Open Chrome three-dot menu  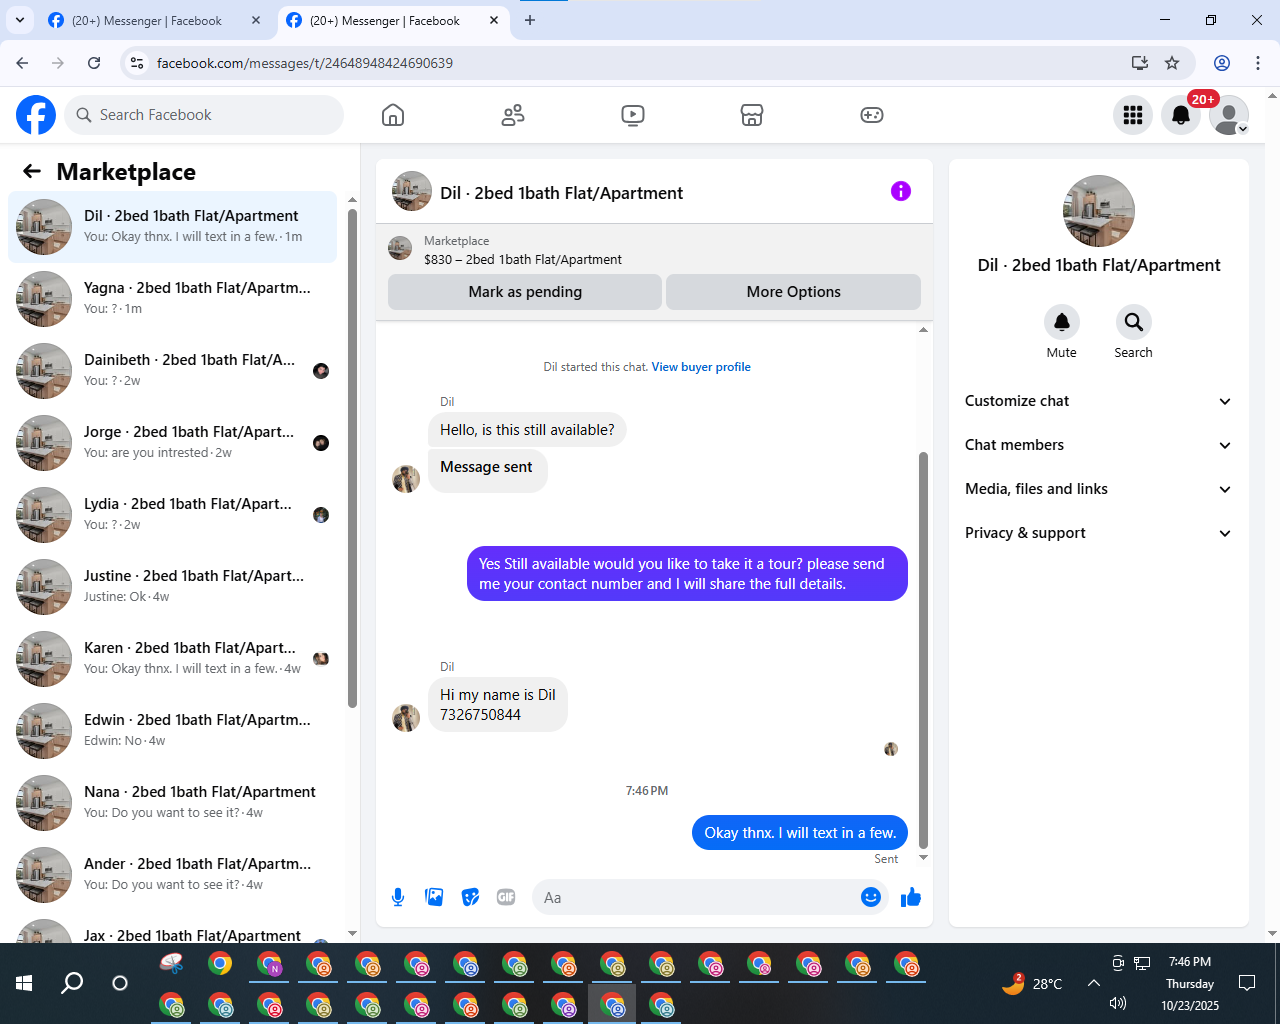(x=1258, y=63)
